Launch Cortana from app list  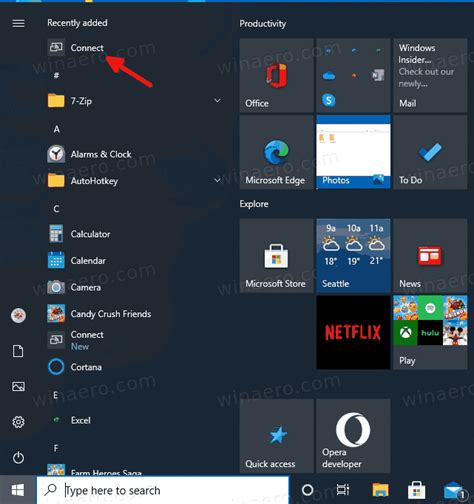[x=75, y=367]
